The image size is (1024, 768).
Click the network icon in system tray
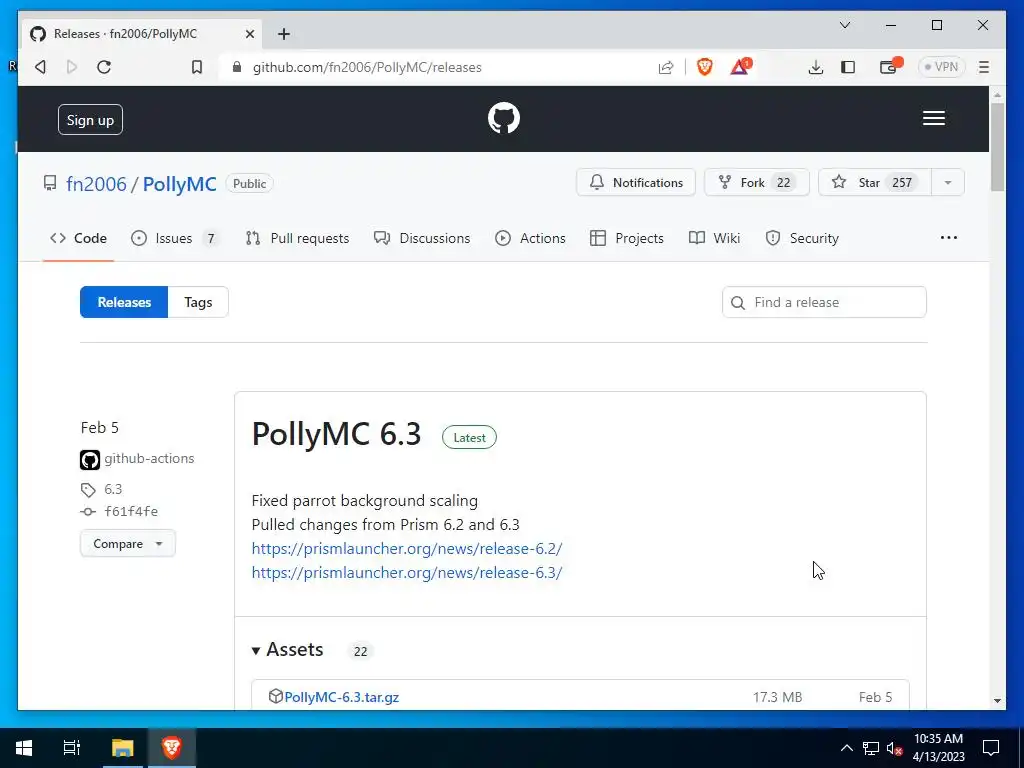coord(871,748)
